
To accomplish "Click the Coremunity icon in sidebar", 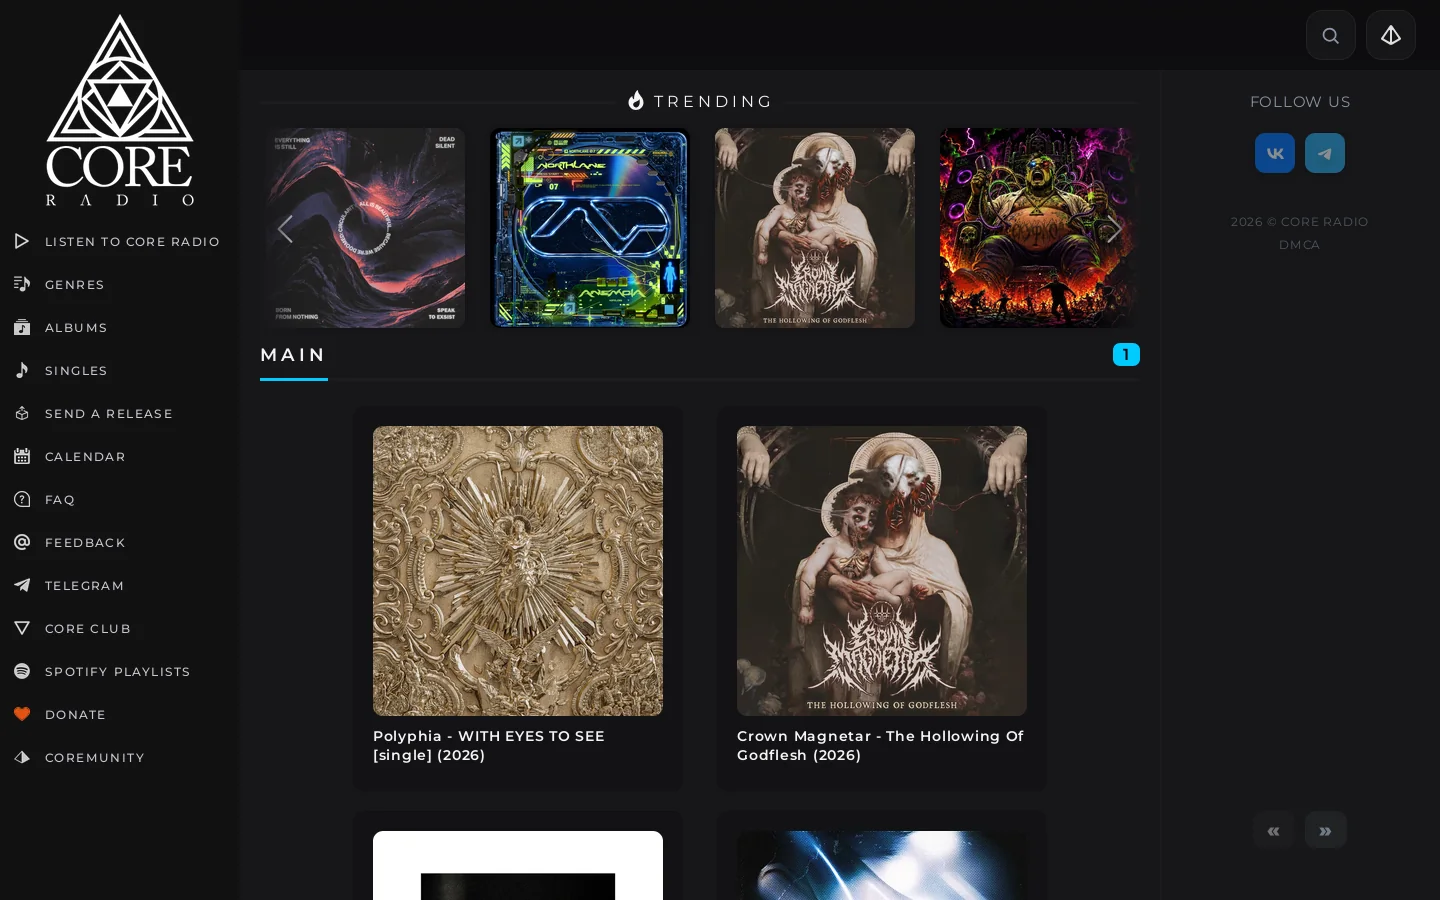I will click(22, 757).
